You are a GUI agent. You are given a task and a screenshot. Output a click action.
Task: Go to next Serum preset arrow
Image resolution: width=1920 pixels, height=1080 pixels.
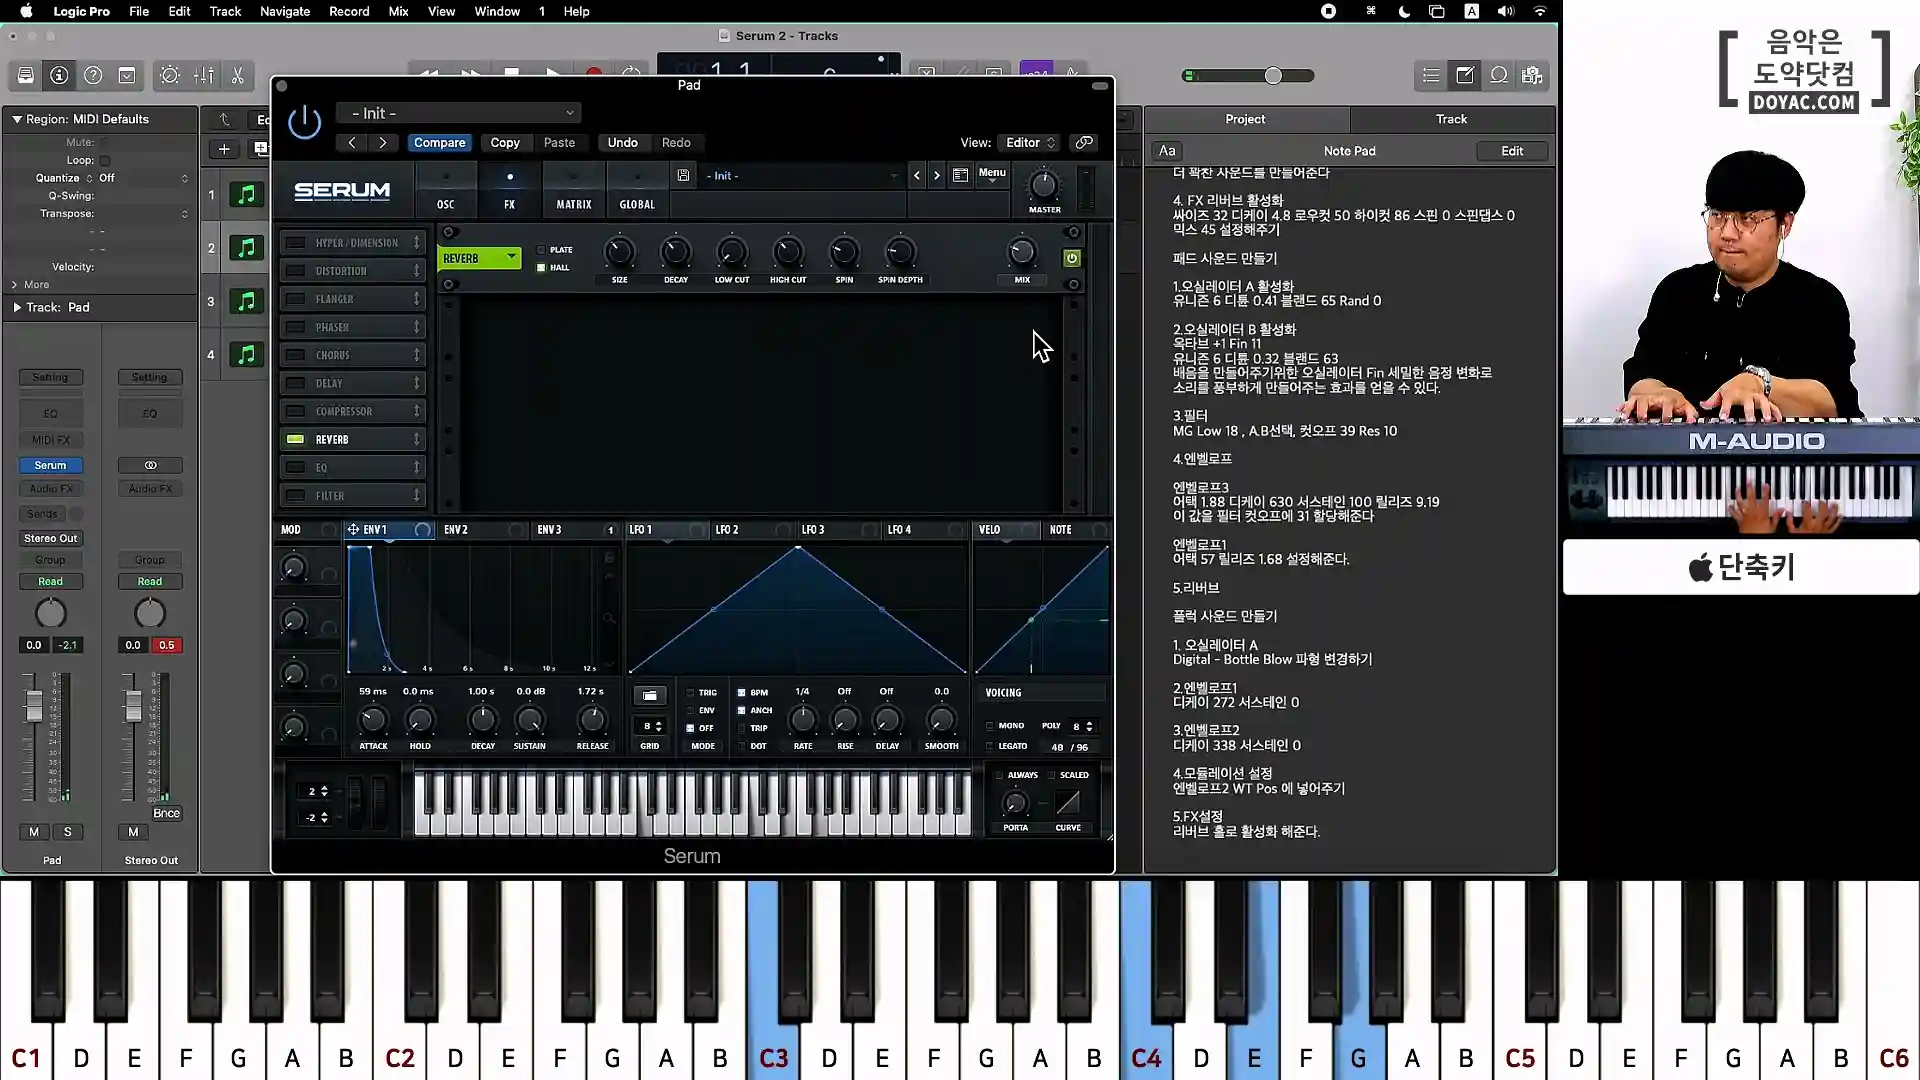tap(937, 175)
